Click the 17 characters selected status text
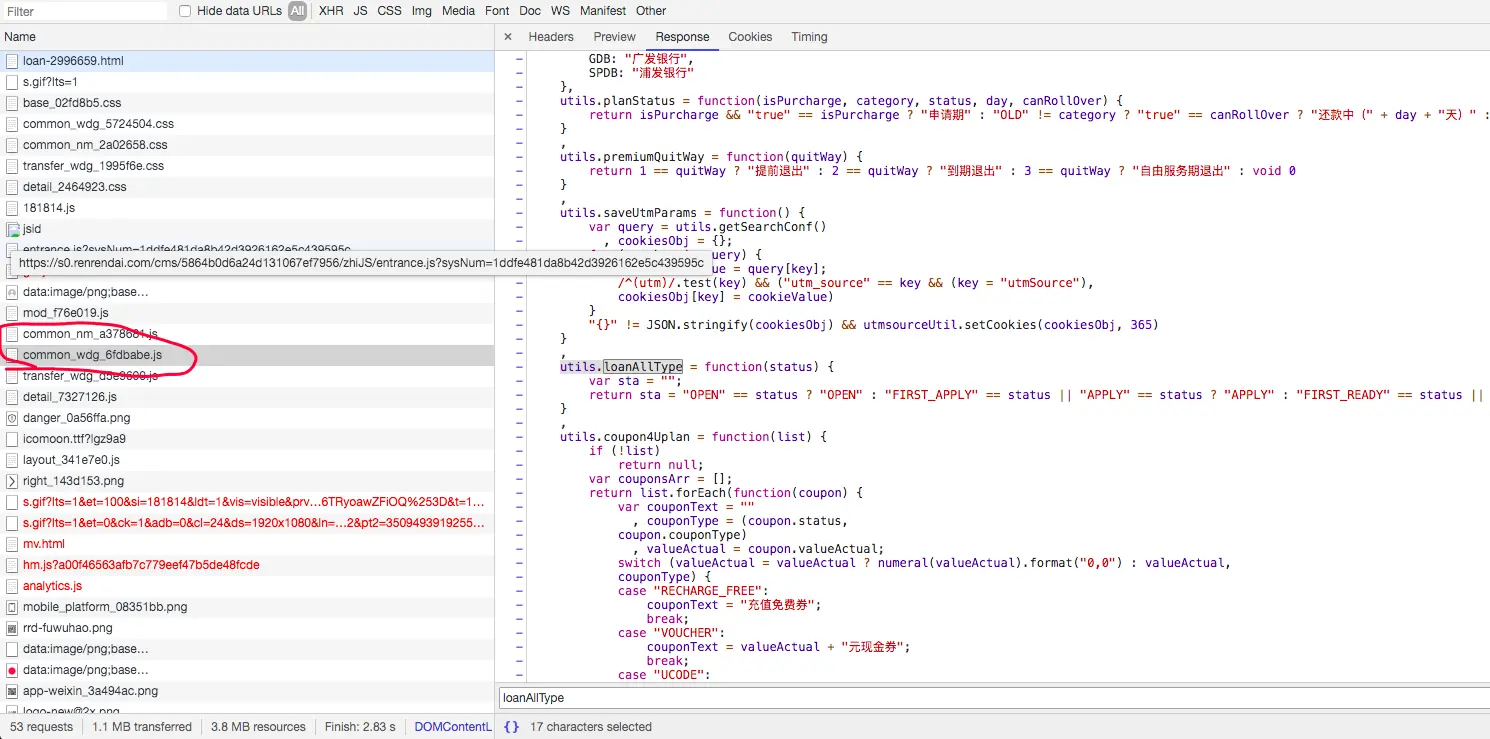The width and height of the screenshot is (1490, 739). (591, 727)
